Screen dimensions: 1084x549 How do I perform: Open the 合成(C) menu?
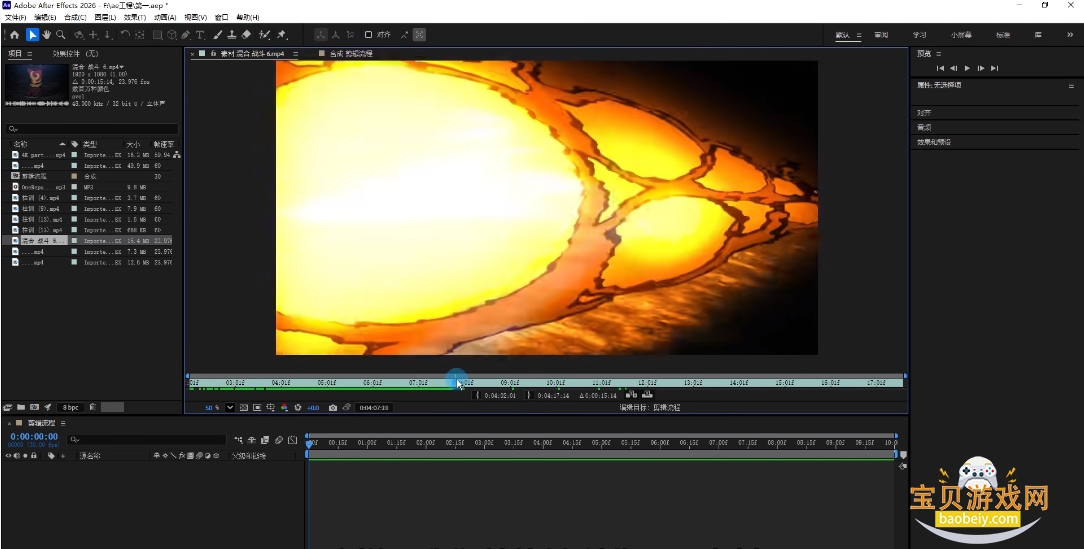(x=75, y=17)
